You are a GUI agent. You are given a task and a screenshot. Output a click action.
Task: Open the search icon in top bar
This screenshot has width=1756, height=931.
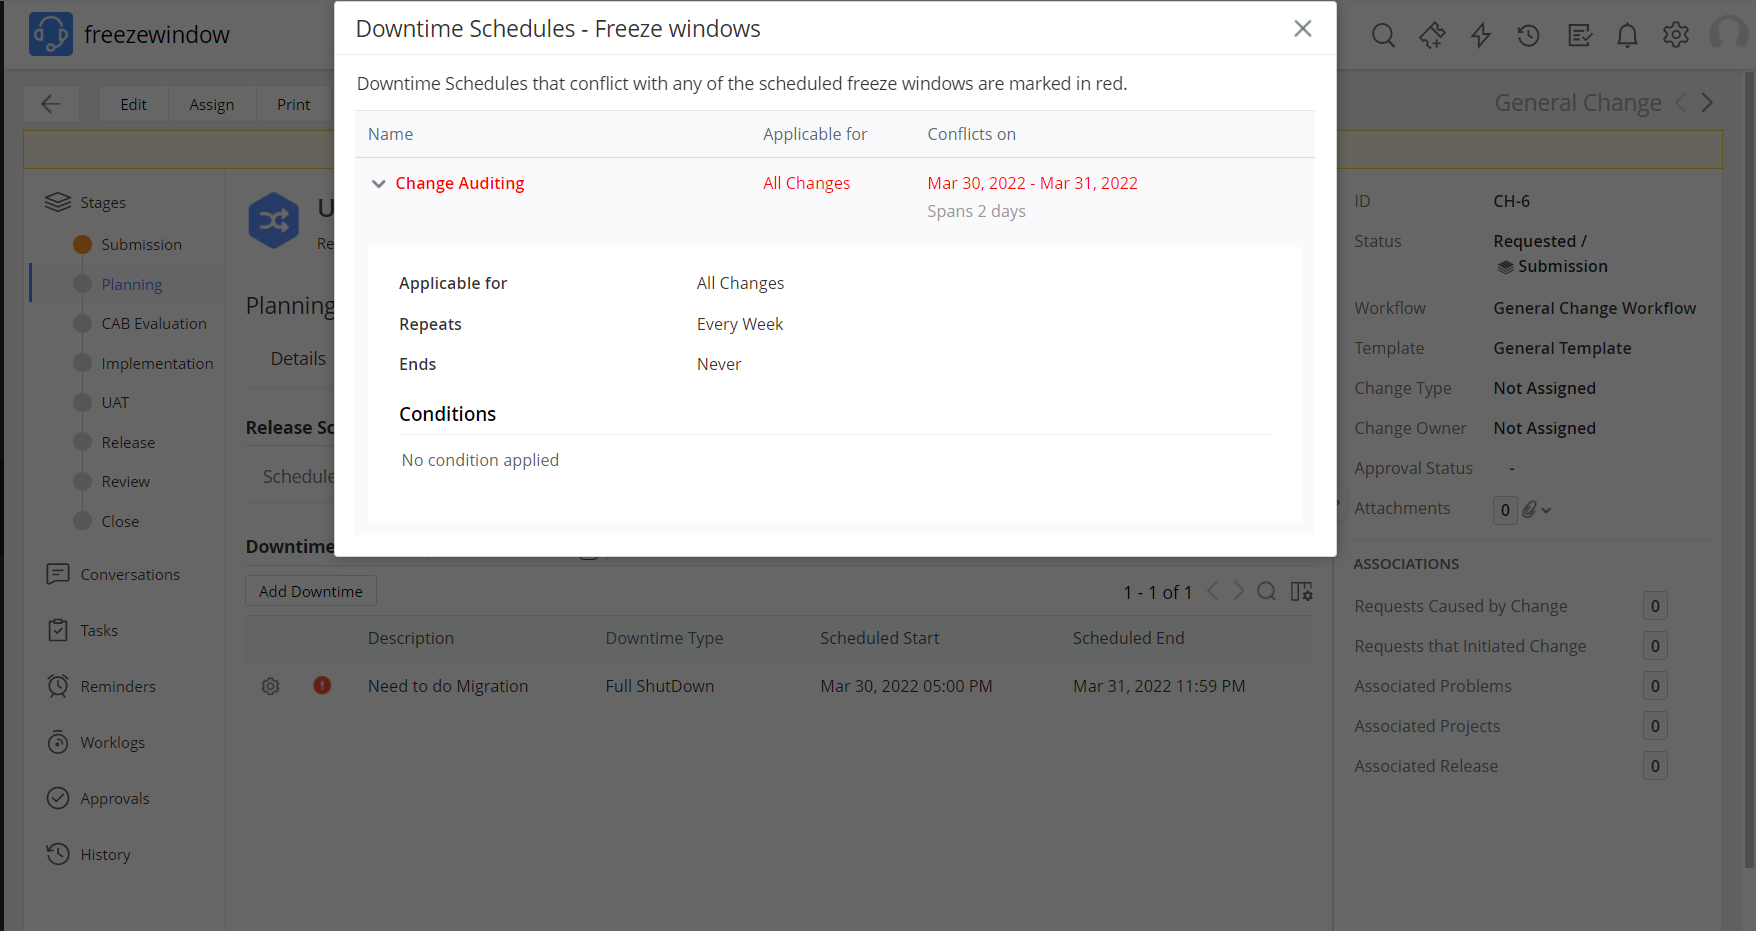coord(1383,36)
